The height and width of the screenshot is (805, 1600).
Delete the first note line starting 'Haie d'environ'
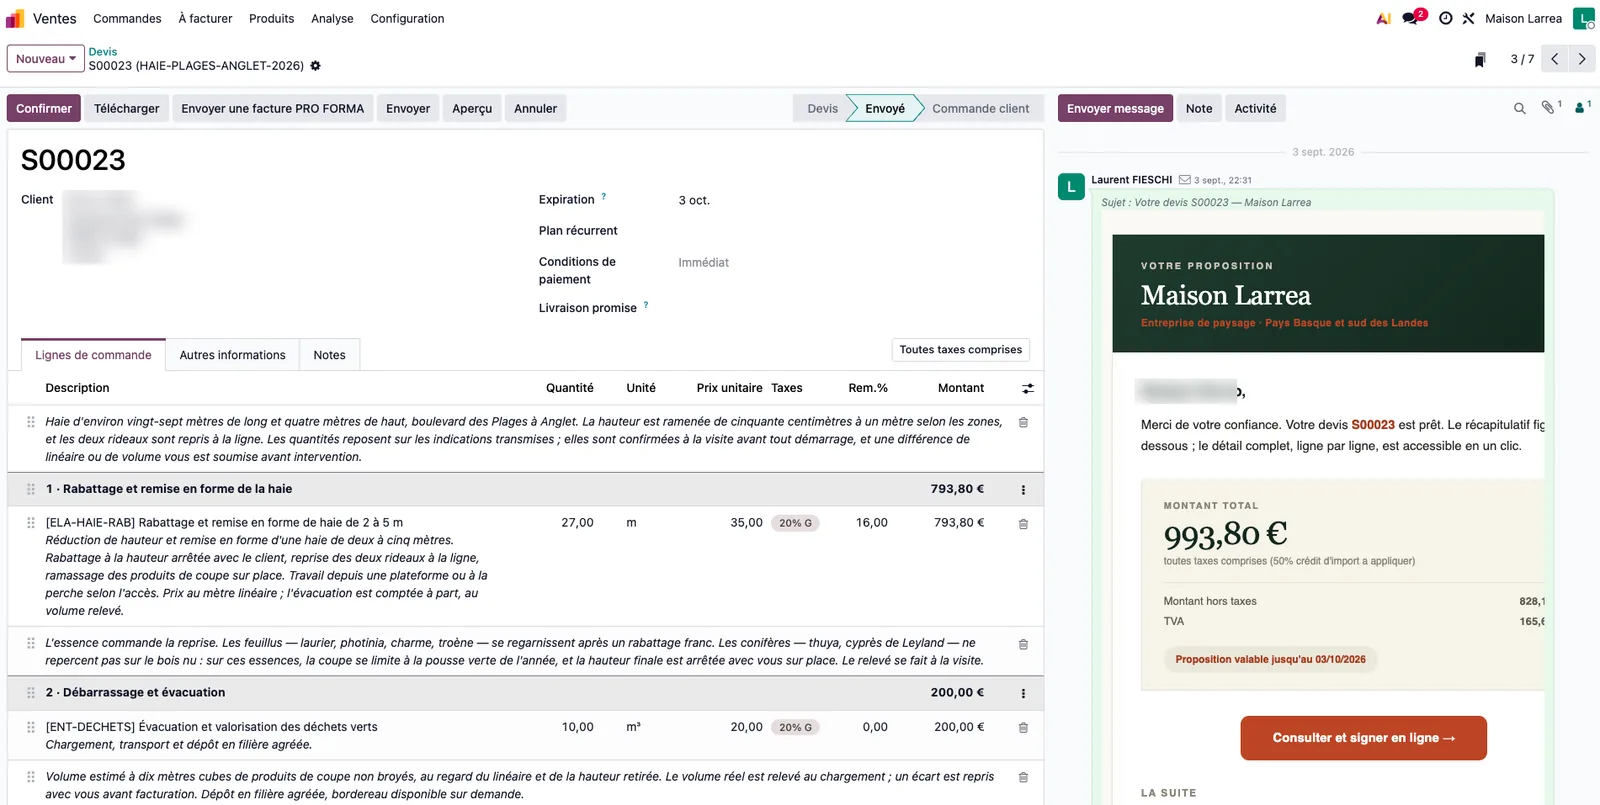[1023, 422]
